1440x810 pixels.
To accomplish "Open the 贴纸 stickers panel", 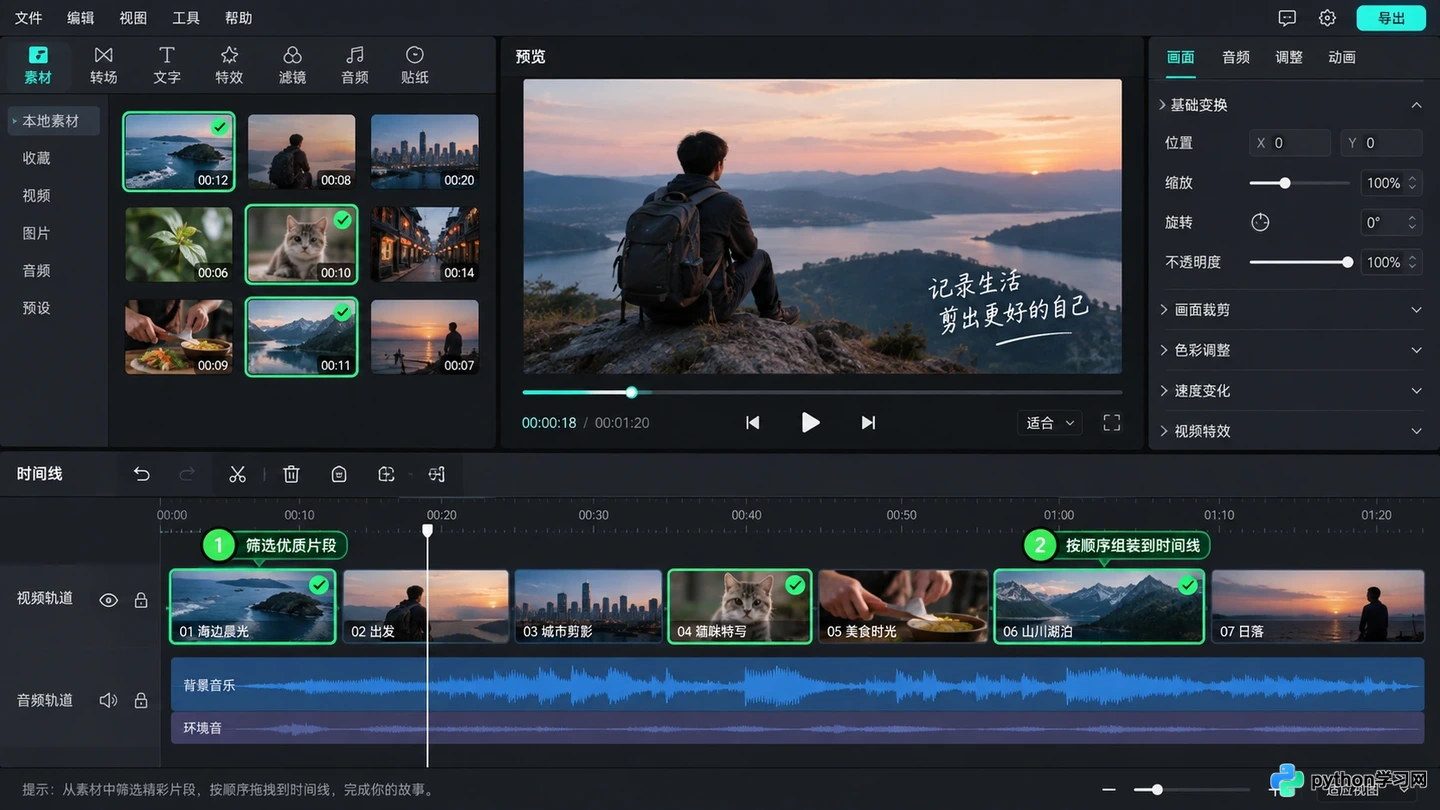I will [414, 65].
